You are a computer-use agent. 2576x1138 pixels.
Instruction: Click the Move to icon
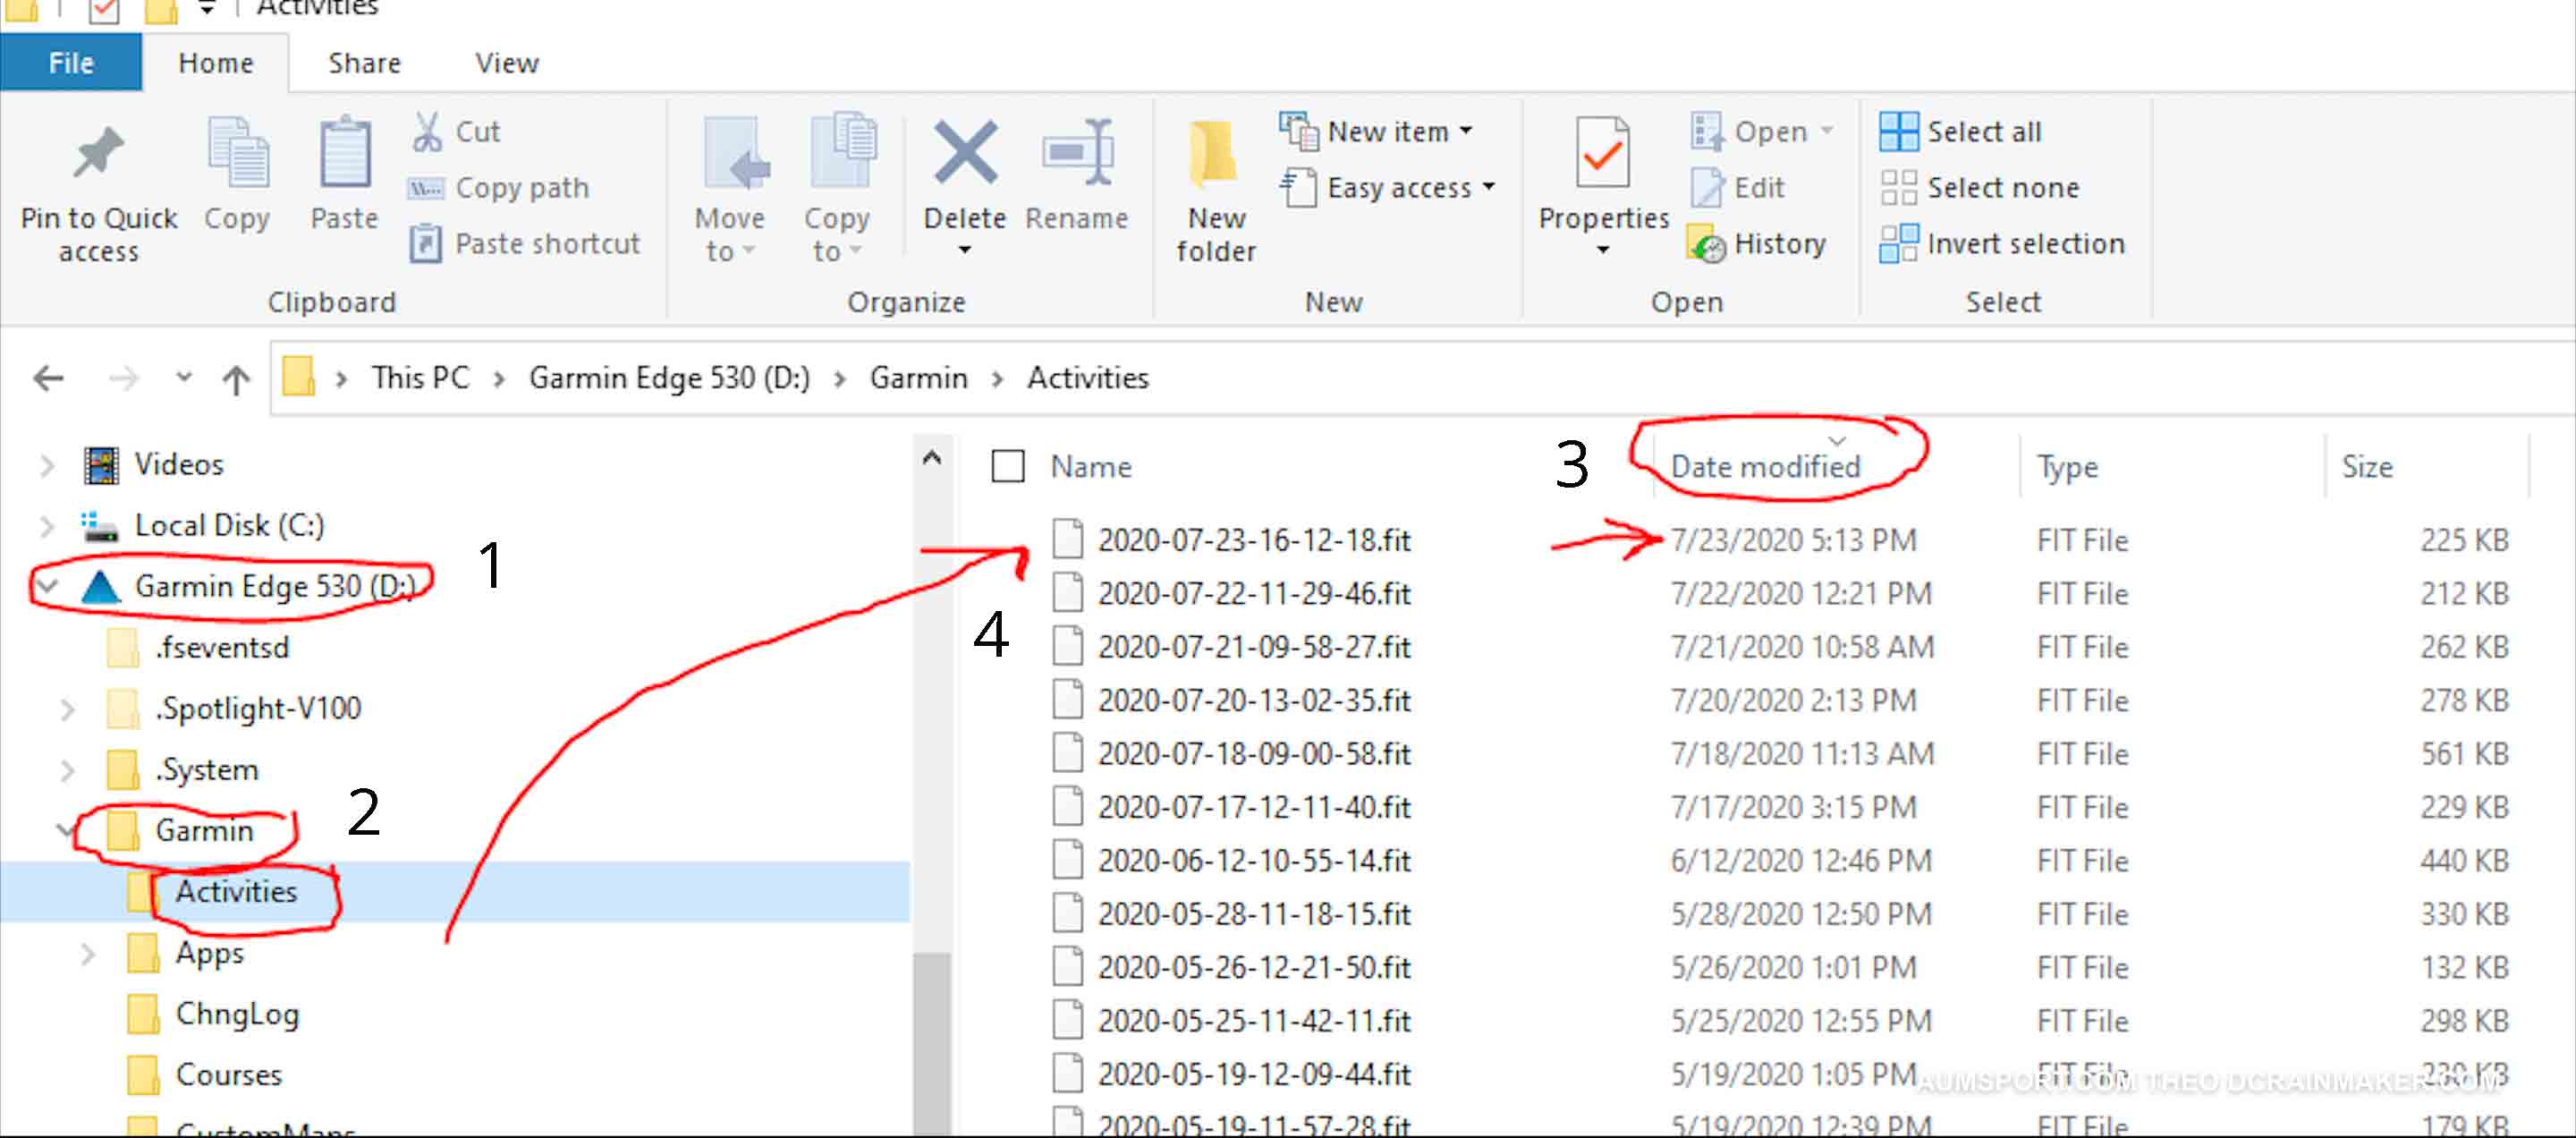click(x=735, y=153)
